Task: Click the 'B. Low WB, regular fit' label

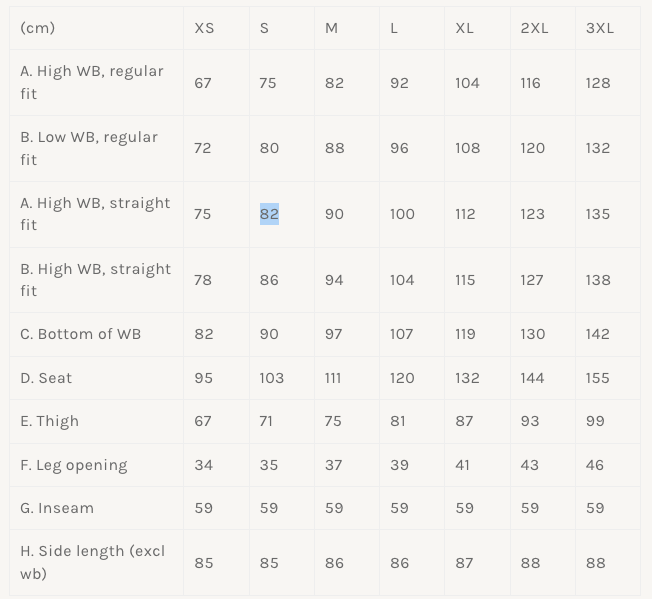Action: [x=89, y=148]
